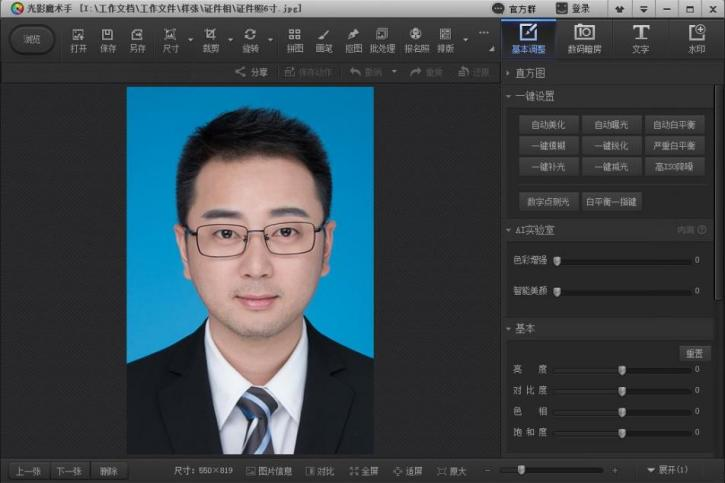Toggle 适屏 (Fit to screen) view
The image size is (725, 483).
408,470
